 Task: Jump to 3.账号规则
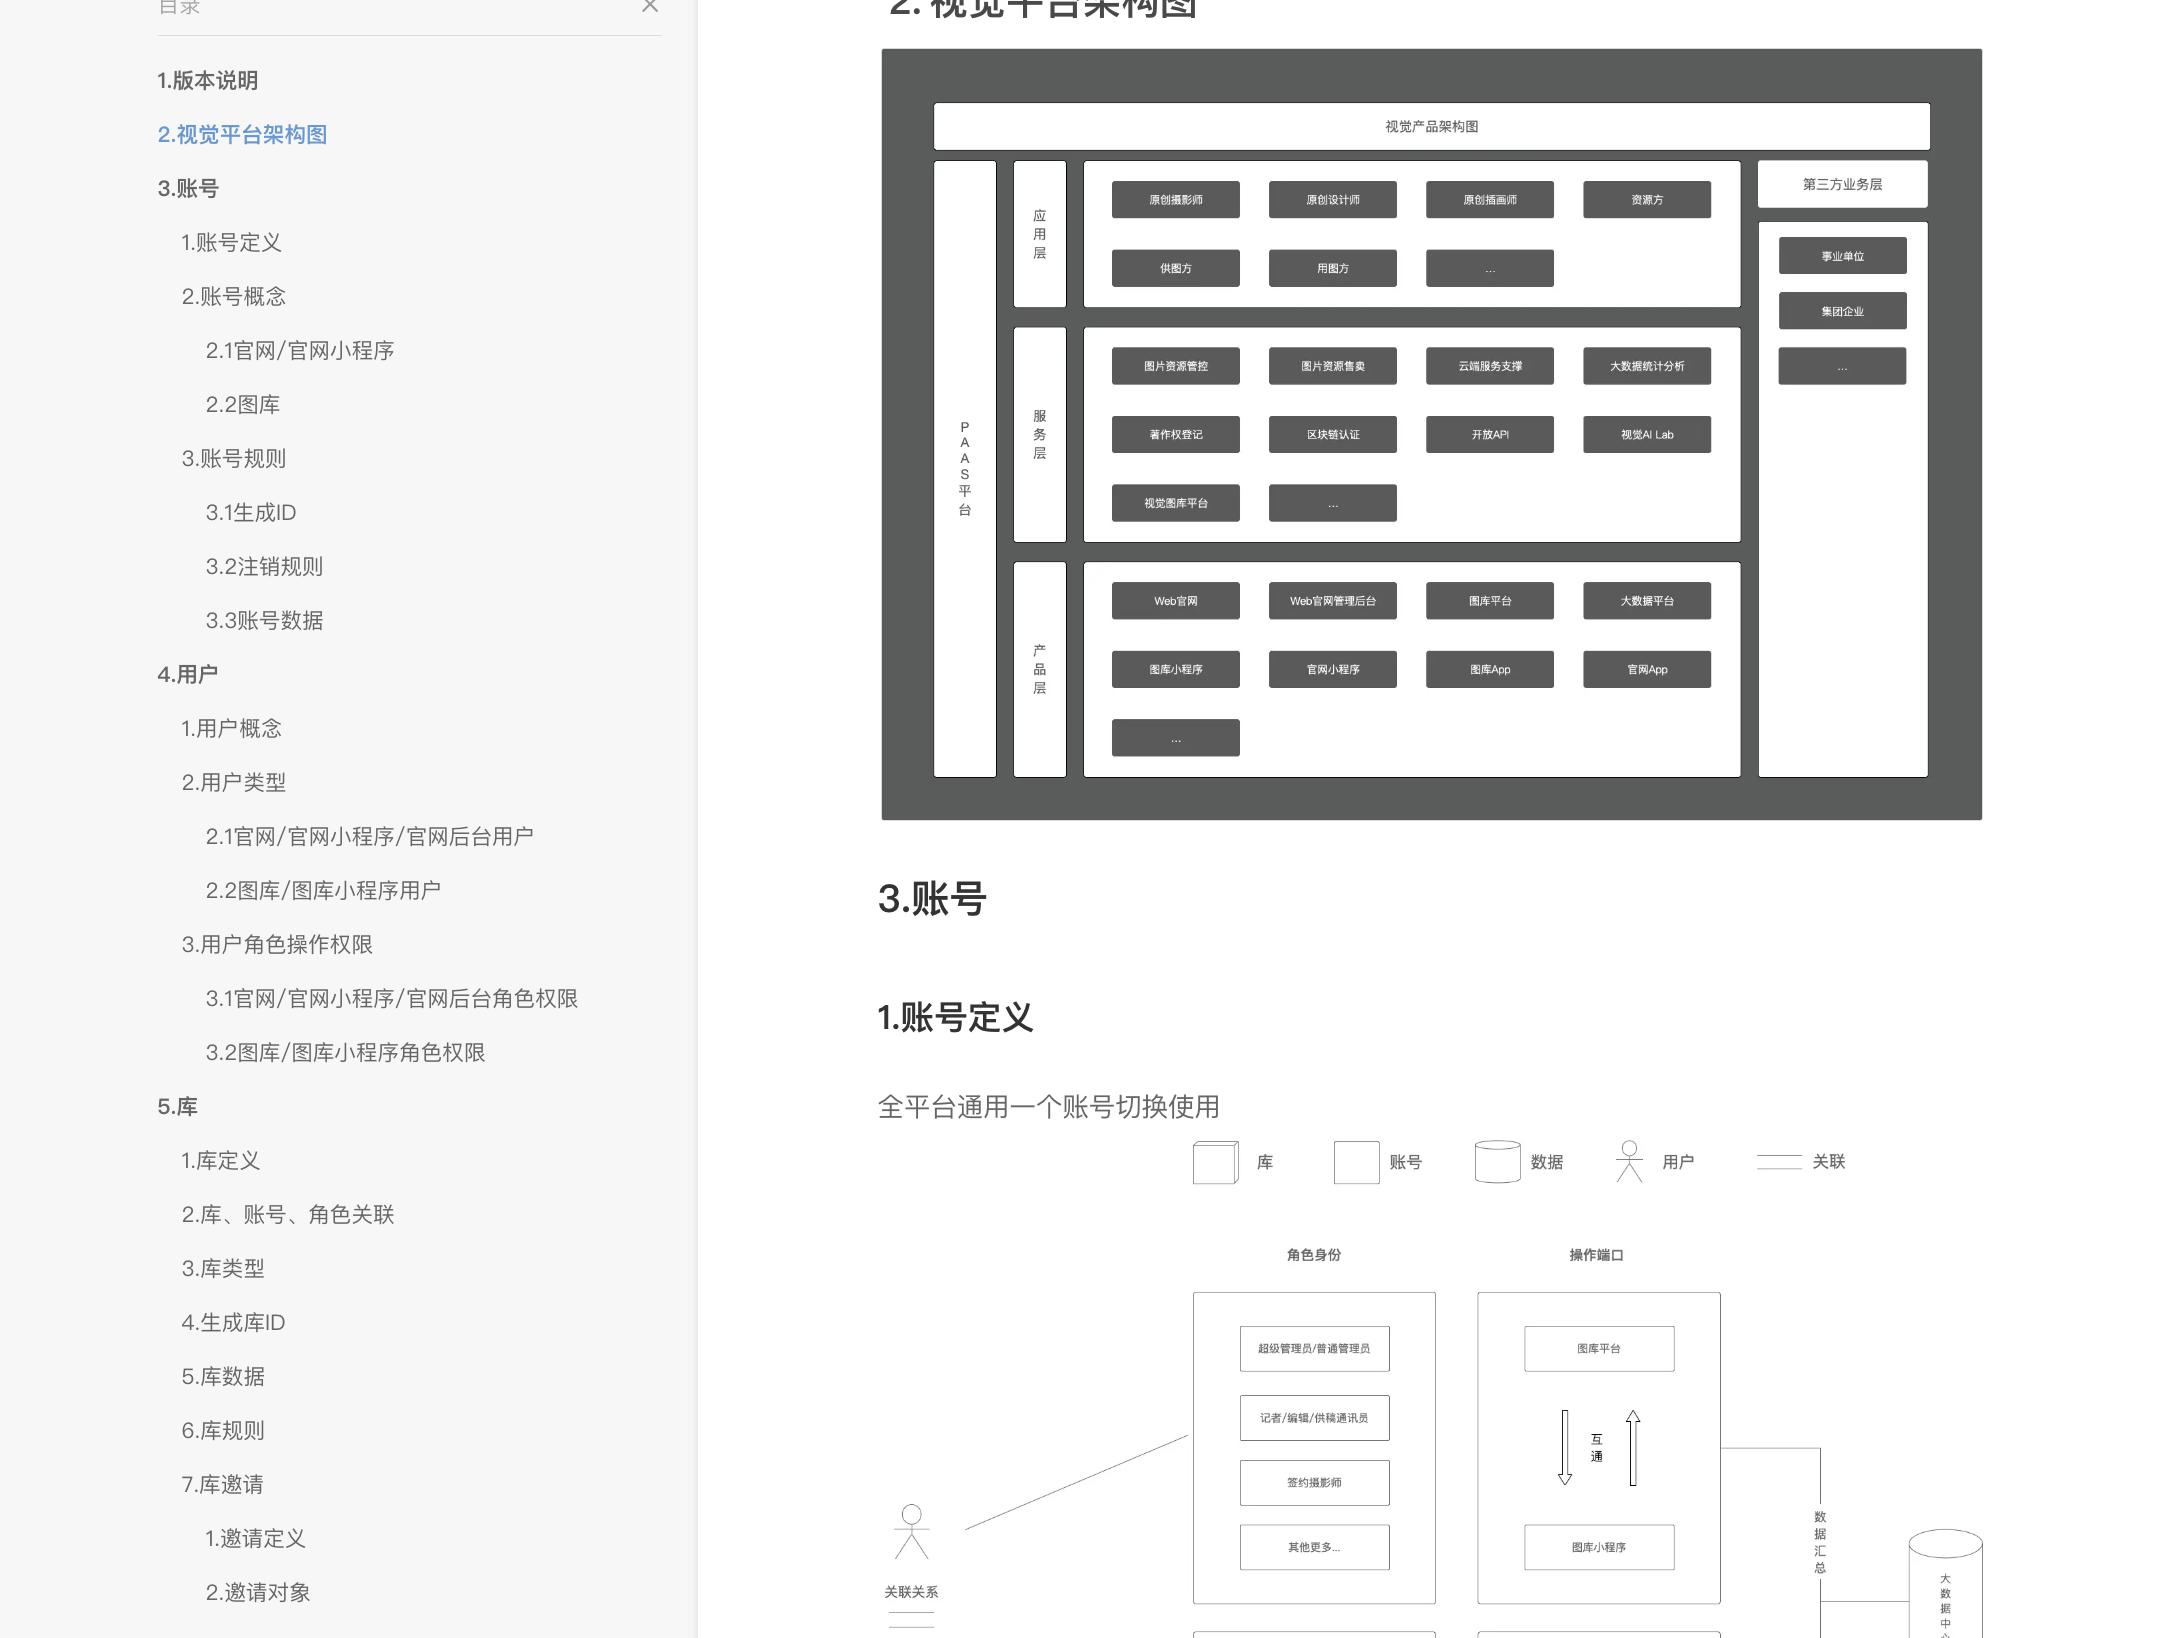234,458
